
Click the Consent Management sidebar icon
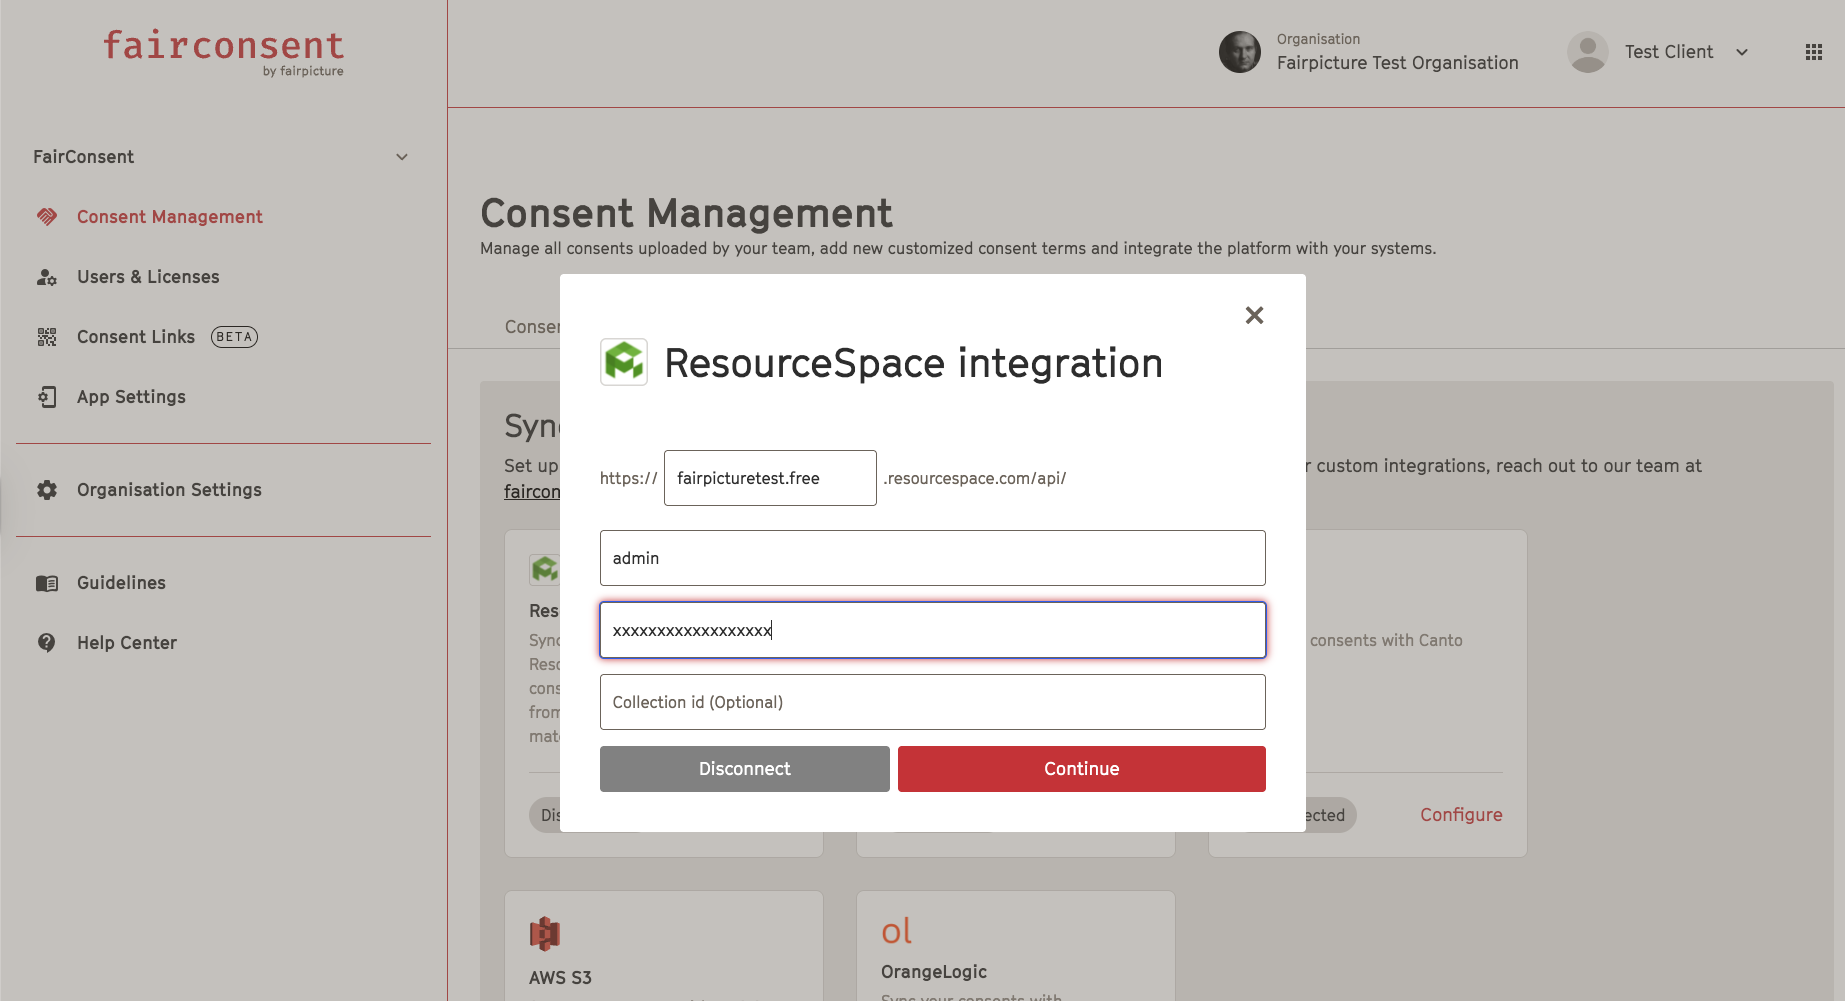pos(47,217)
